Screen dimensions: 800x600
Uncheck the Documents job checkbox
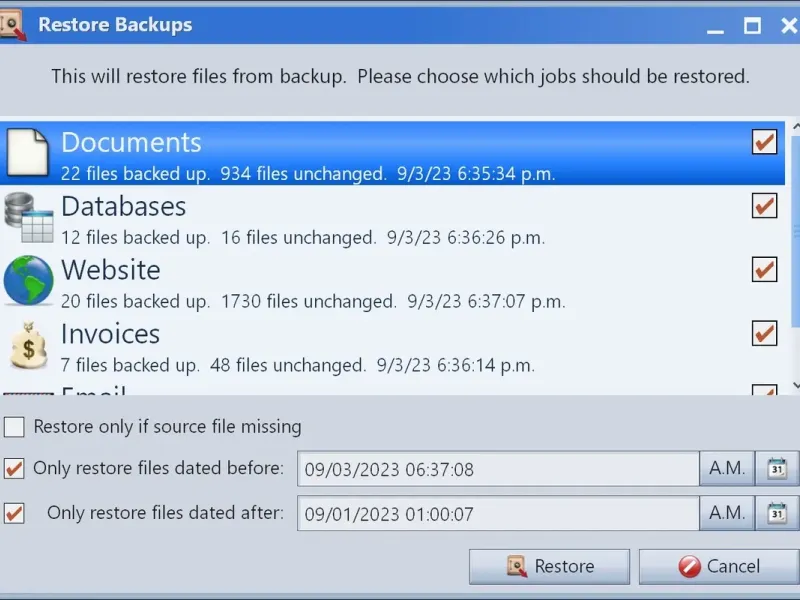764,142
